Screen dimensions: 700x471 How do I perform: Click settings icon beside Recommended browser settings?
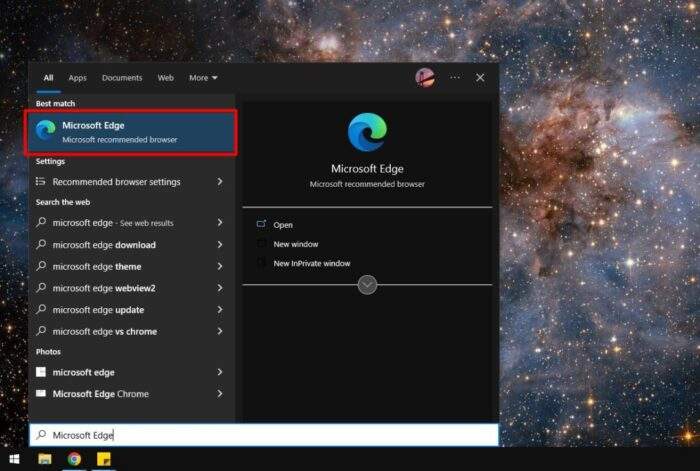click(x=41, y=182)
